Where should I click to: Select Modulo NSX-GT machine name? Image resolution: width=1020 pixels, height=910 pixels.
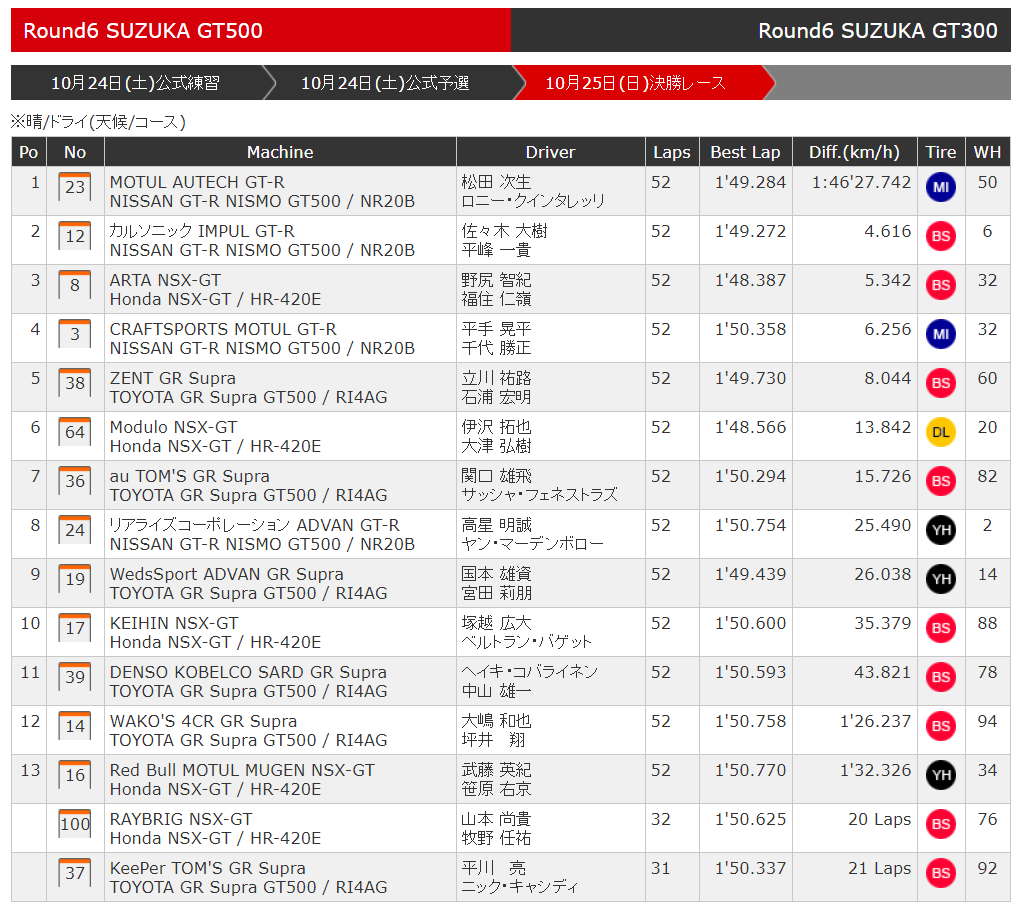(174, 427)
